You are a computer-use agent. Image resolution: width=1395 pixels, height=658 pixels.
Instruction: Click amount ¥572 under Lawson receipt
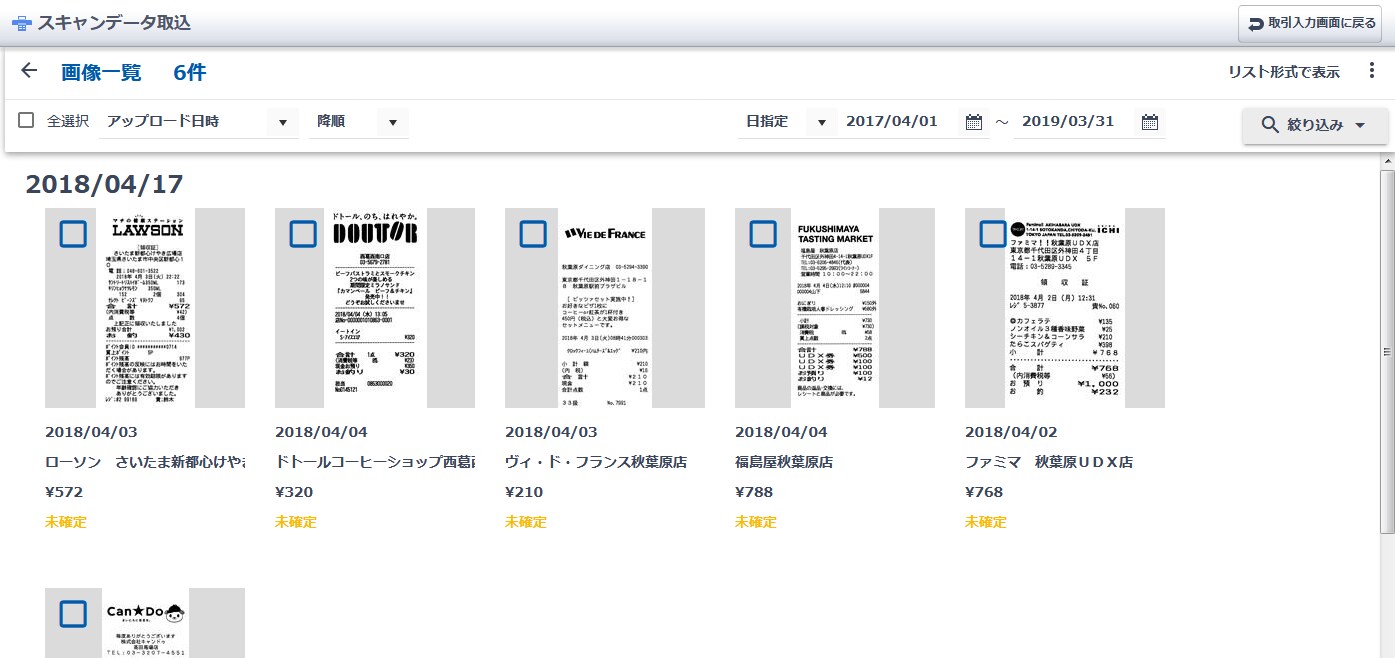coord(64,492)
